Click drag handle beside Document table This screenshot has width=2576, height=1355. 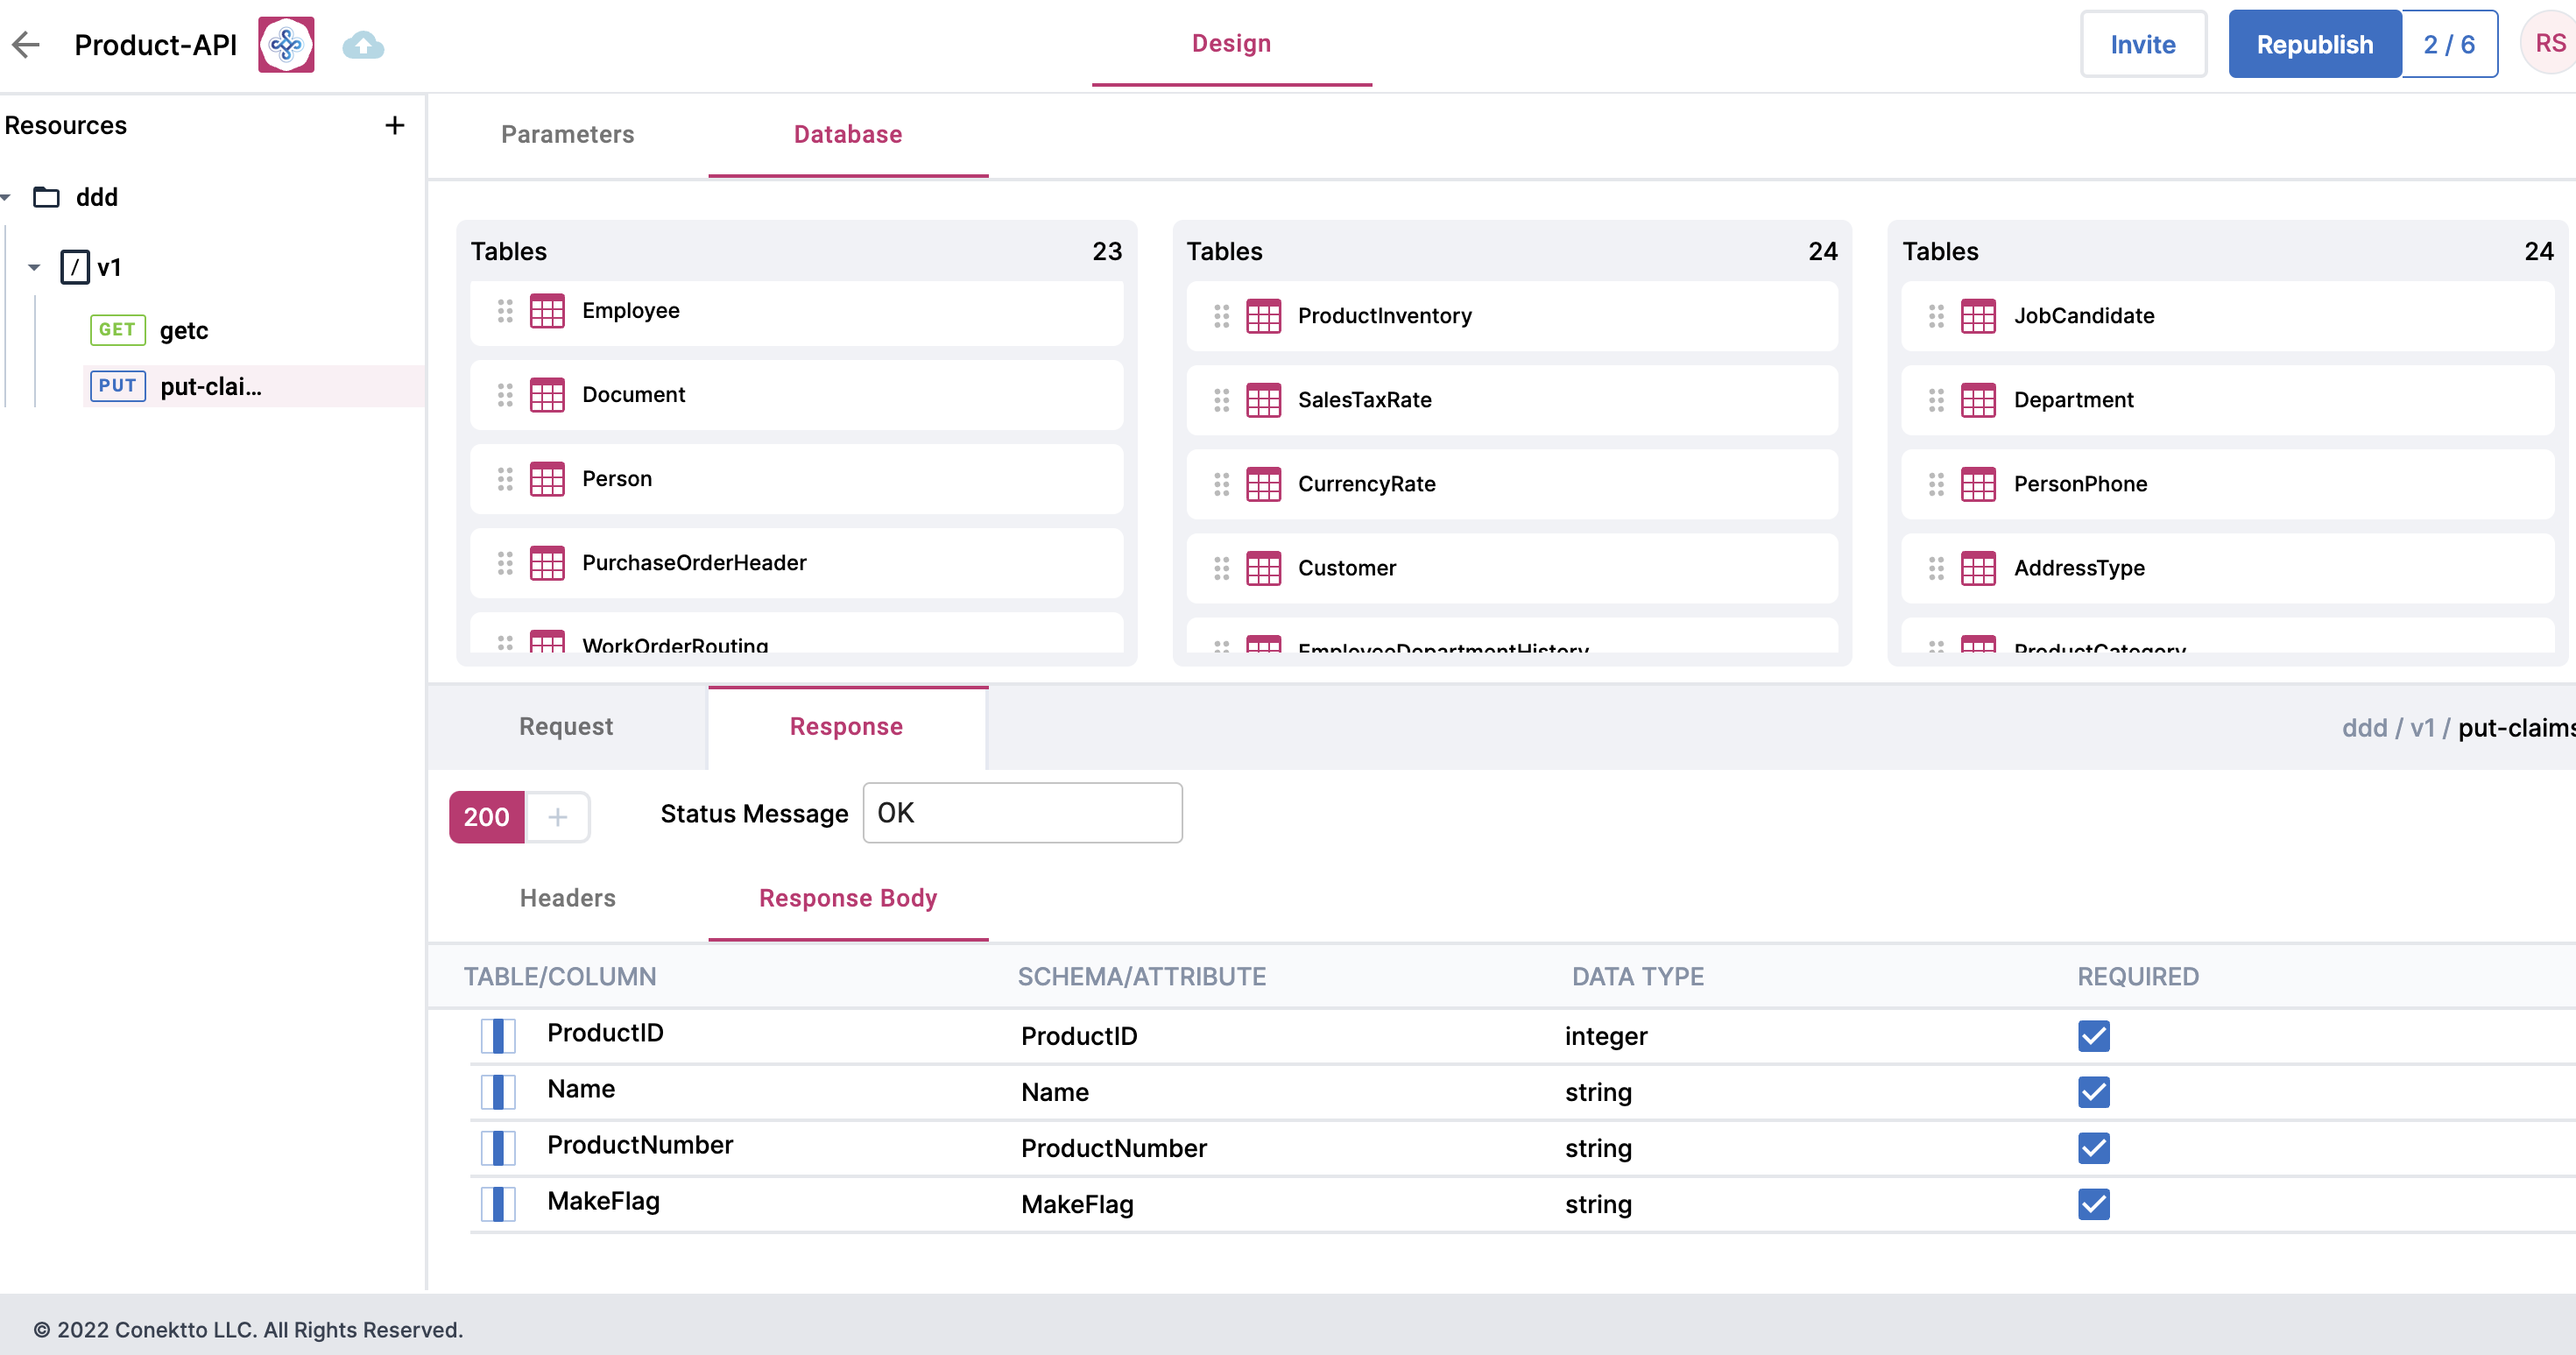[505, 395]
